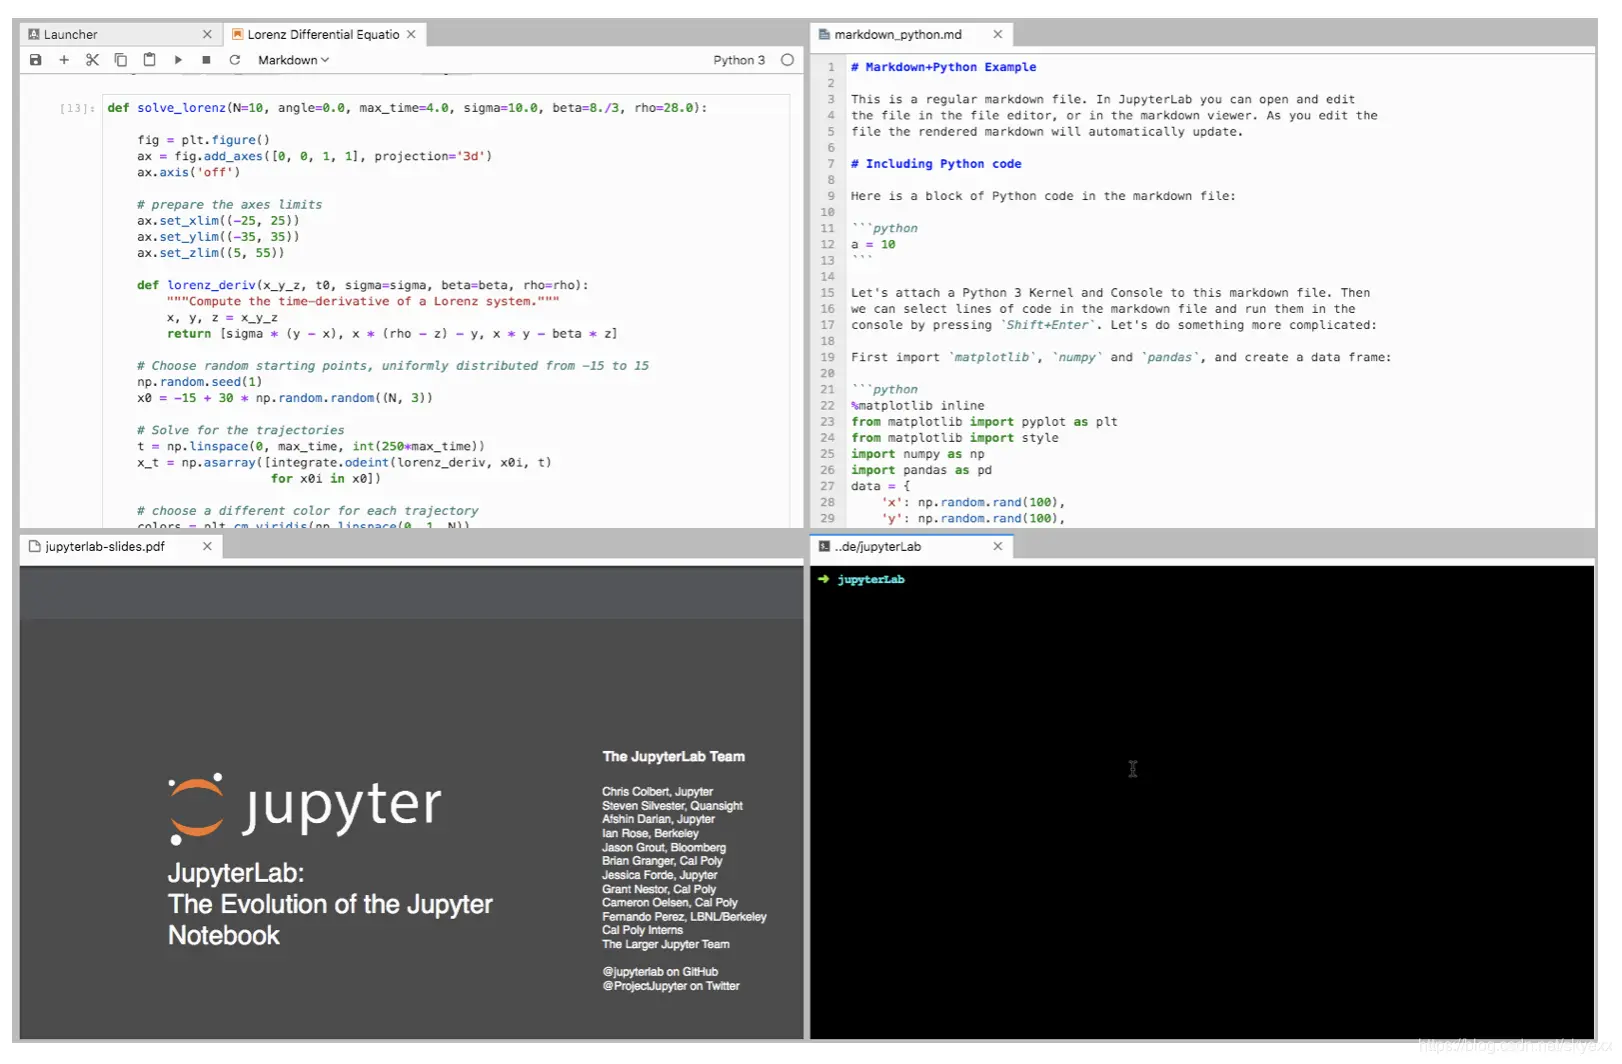Click the orange notebook icon on Lorenz tab

238,34
